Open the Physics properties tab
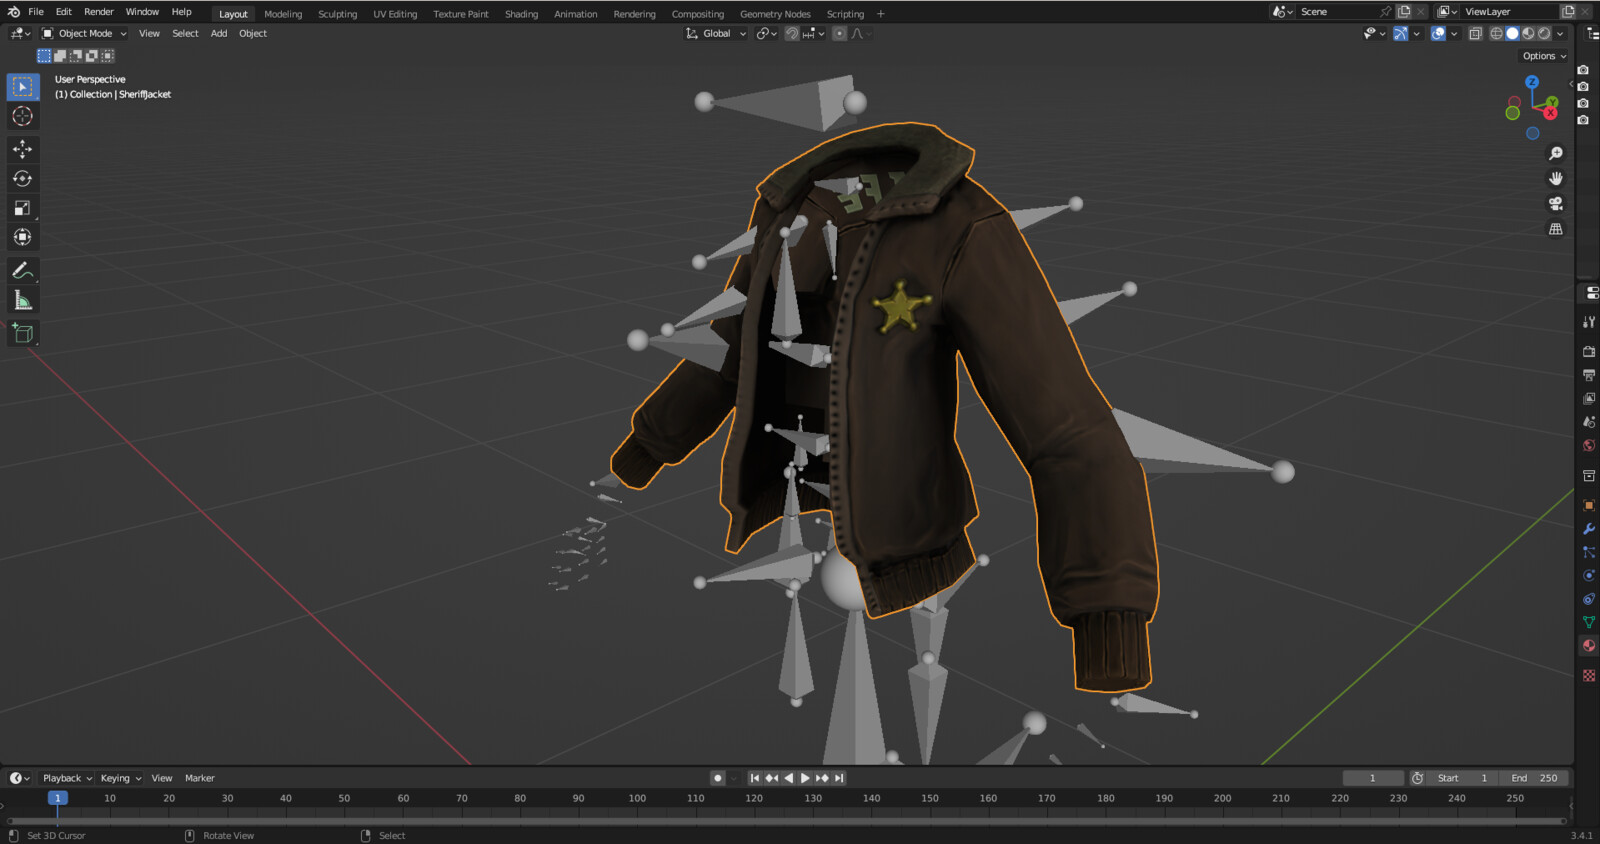This screenshot has width=1600, height=844. (x=1589, y=576)
